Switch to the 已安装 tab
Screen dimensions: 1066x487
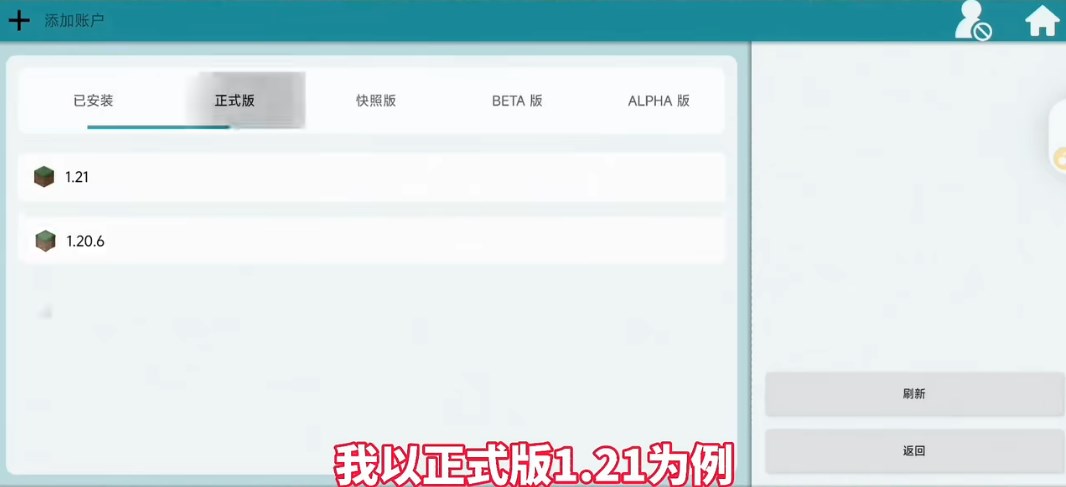tap(93, 101)
